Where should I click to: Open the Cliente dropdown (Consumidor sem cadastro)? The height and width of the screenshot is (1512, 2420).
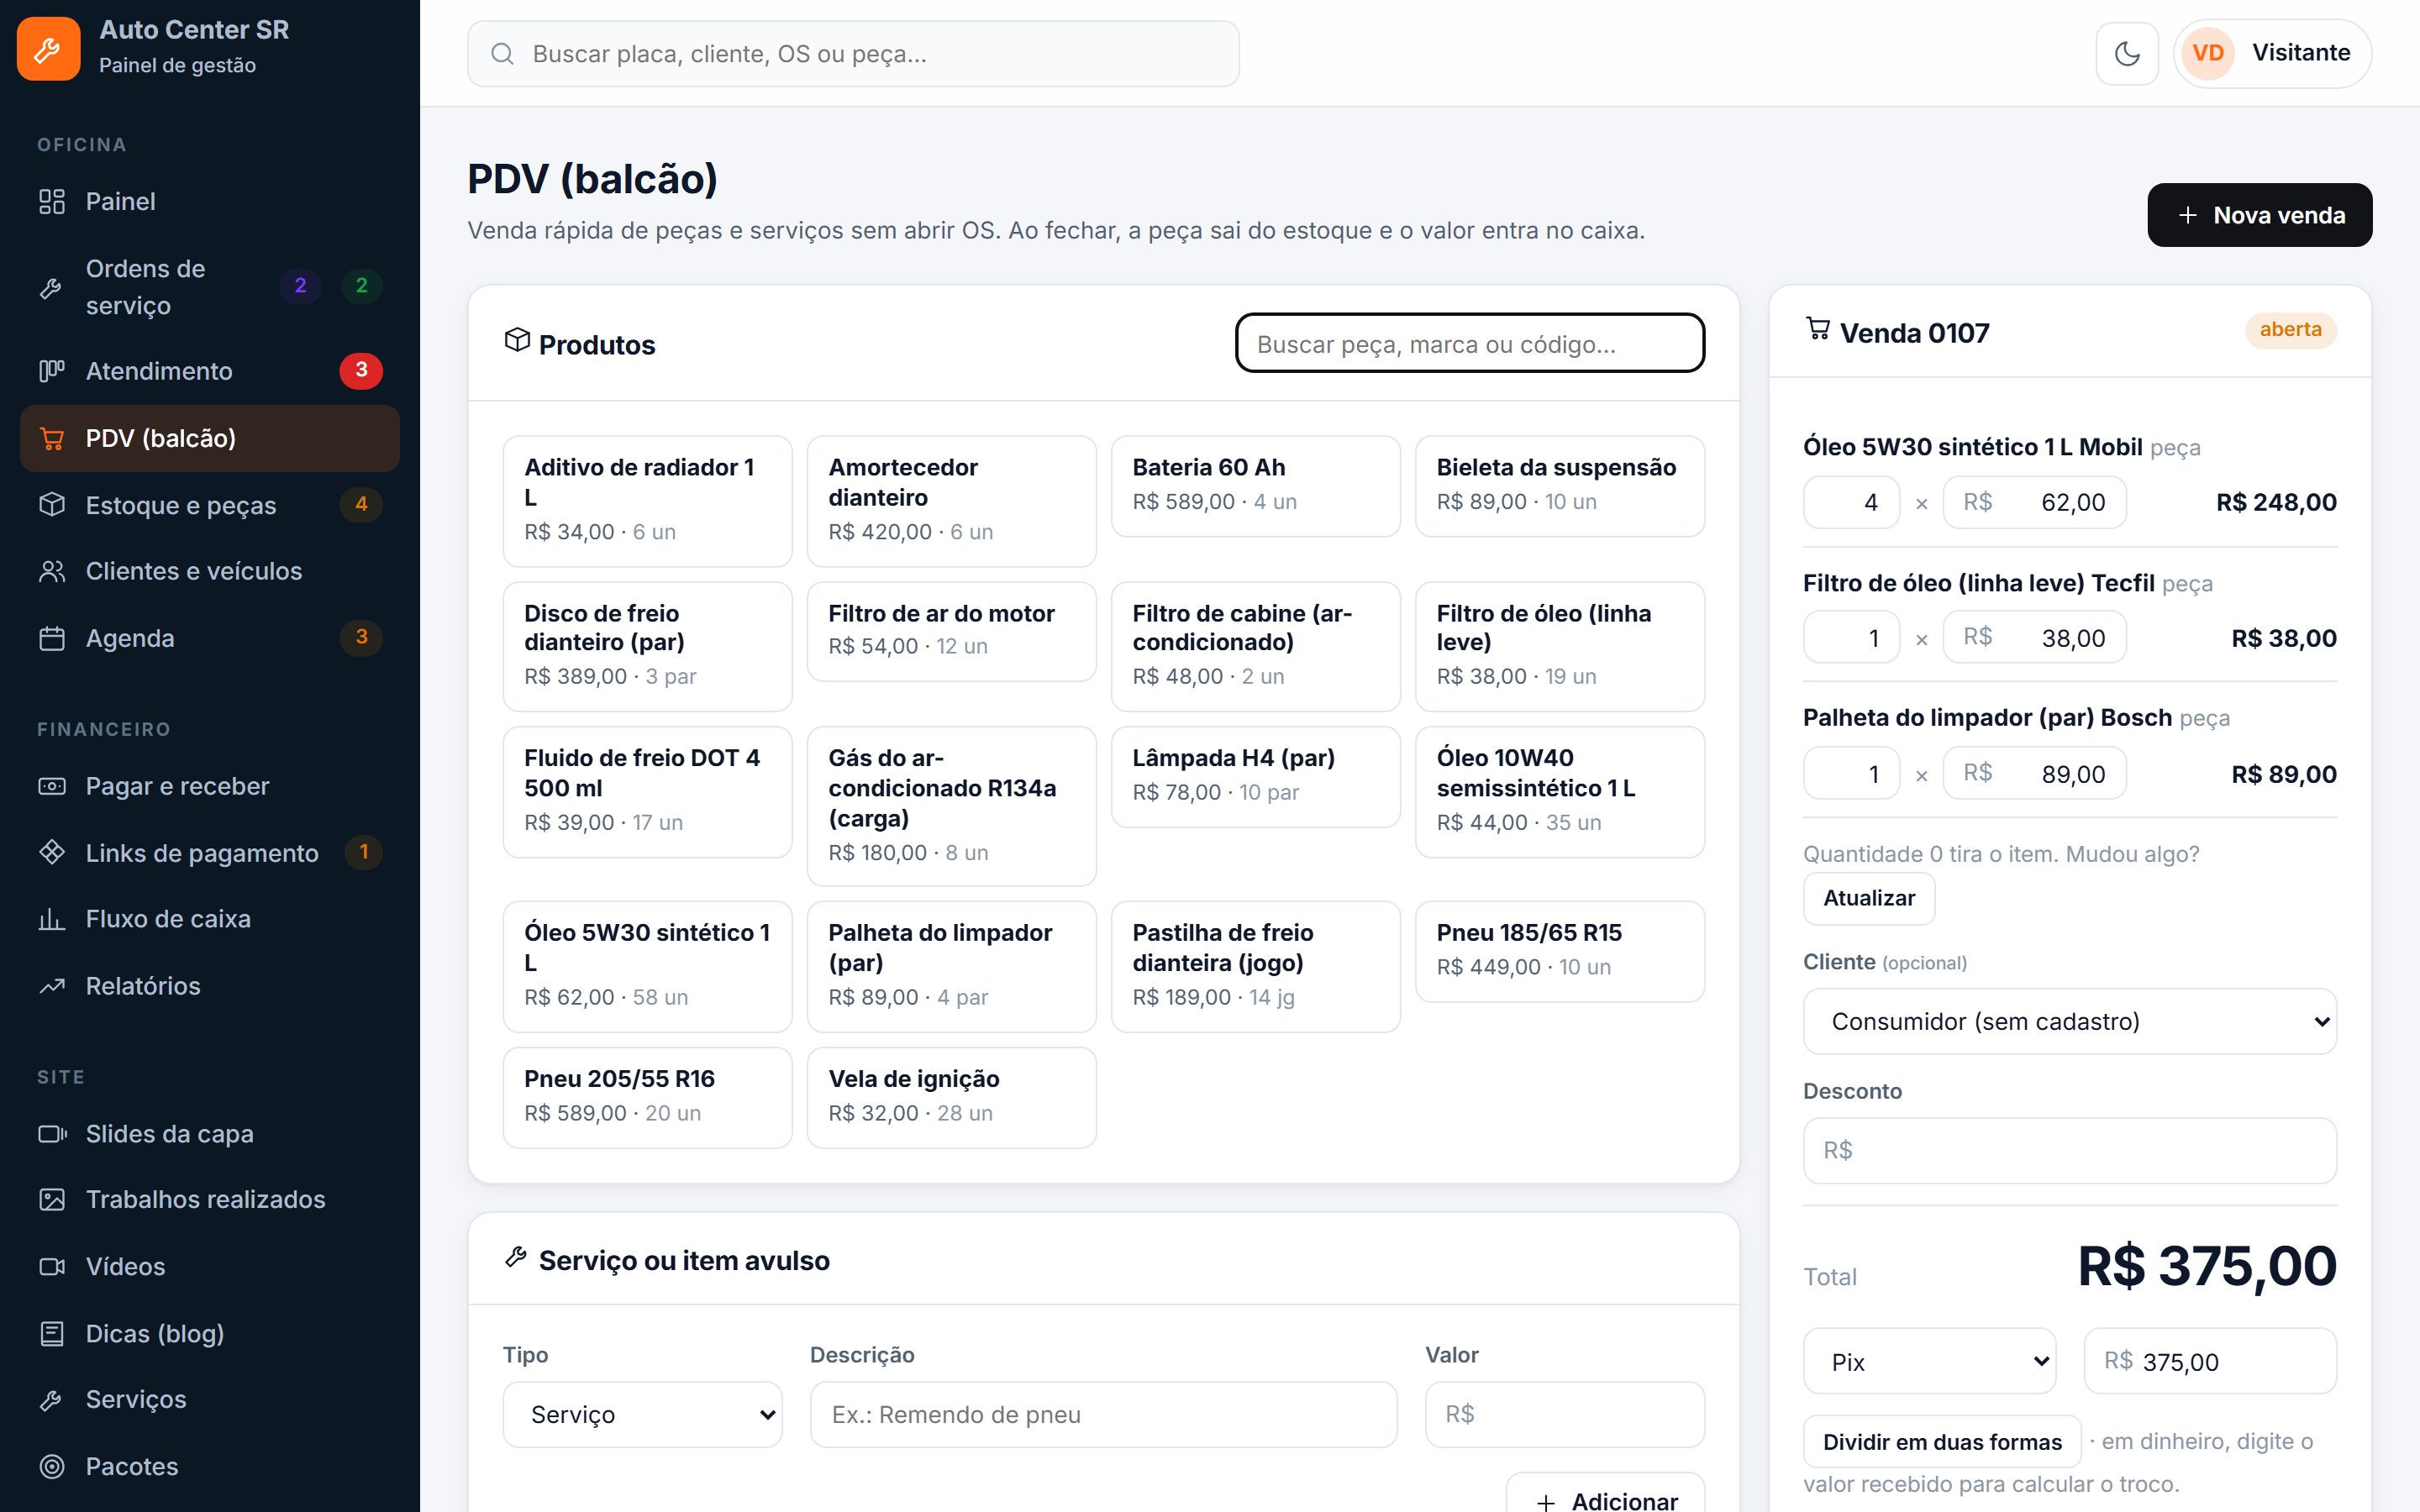pos(2069,1021)
